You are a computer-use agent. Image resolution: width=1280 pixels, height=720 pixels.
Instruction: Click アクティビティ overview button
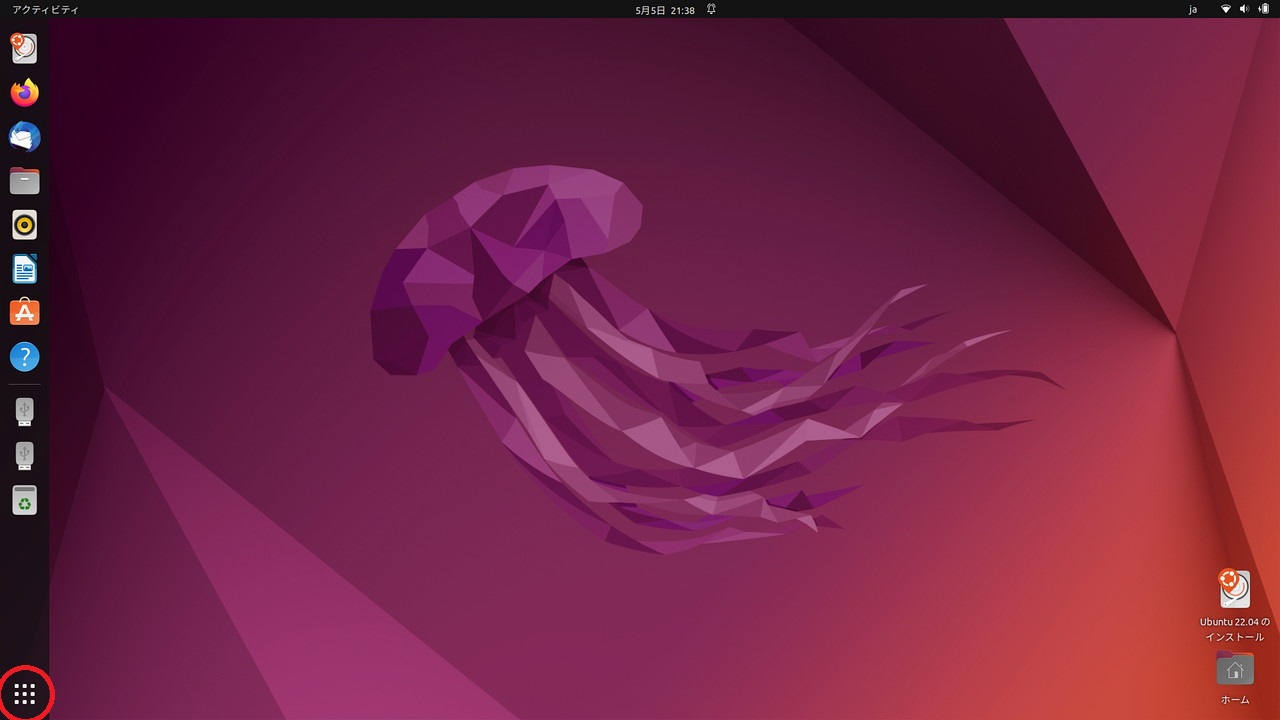45,9
